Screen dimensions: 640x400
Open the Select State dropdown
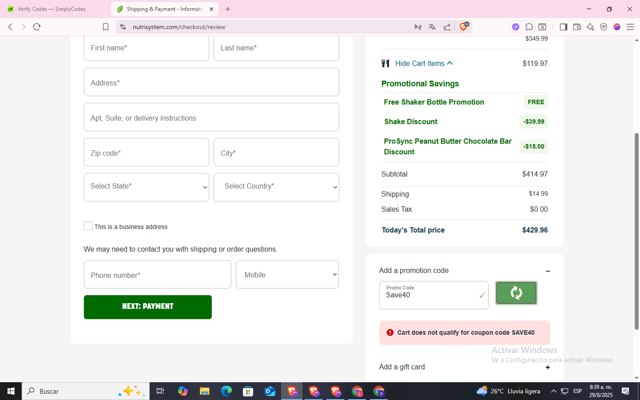[x=147, y=187]
